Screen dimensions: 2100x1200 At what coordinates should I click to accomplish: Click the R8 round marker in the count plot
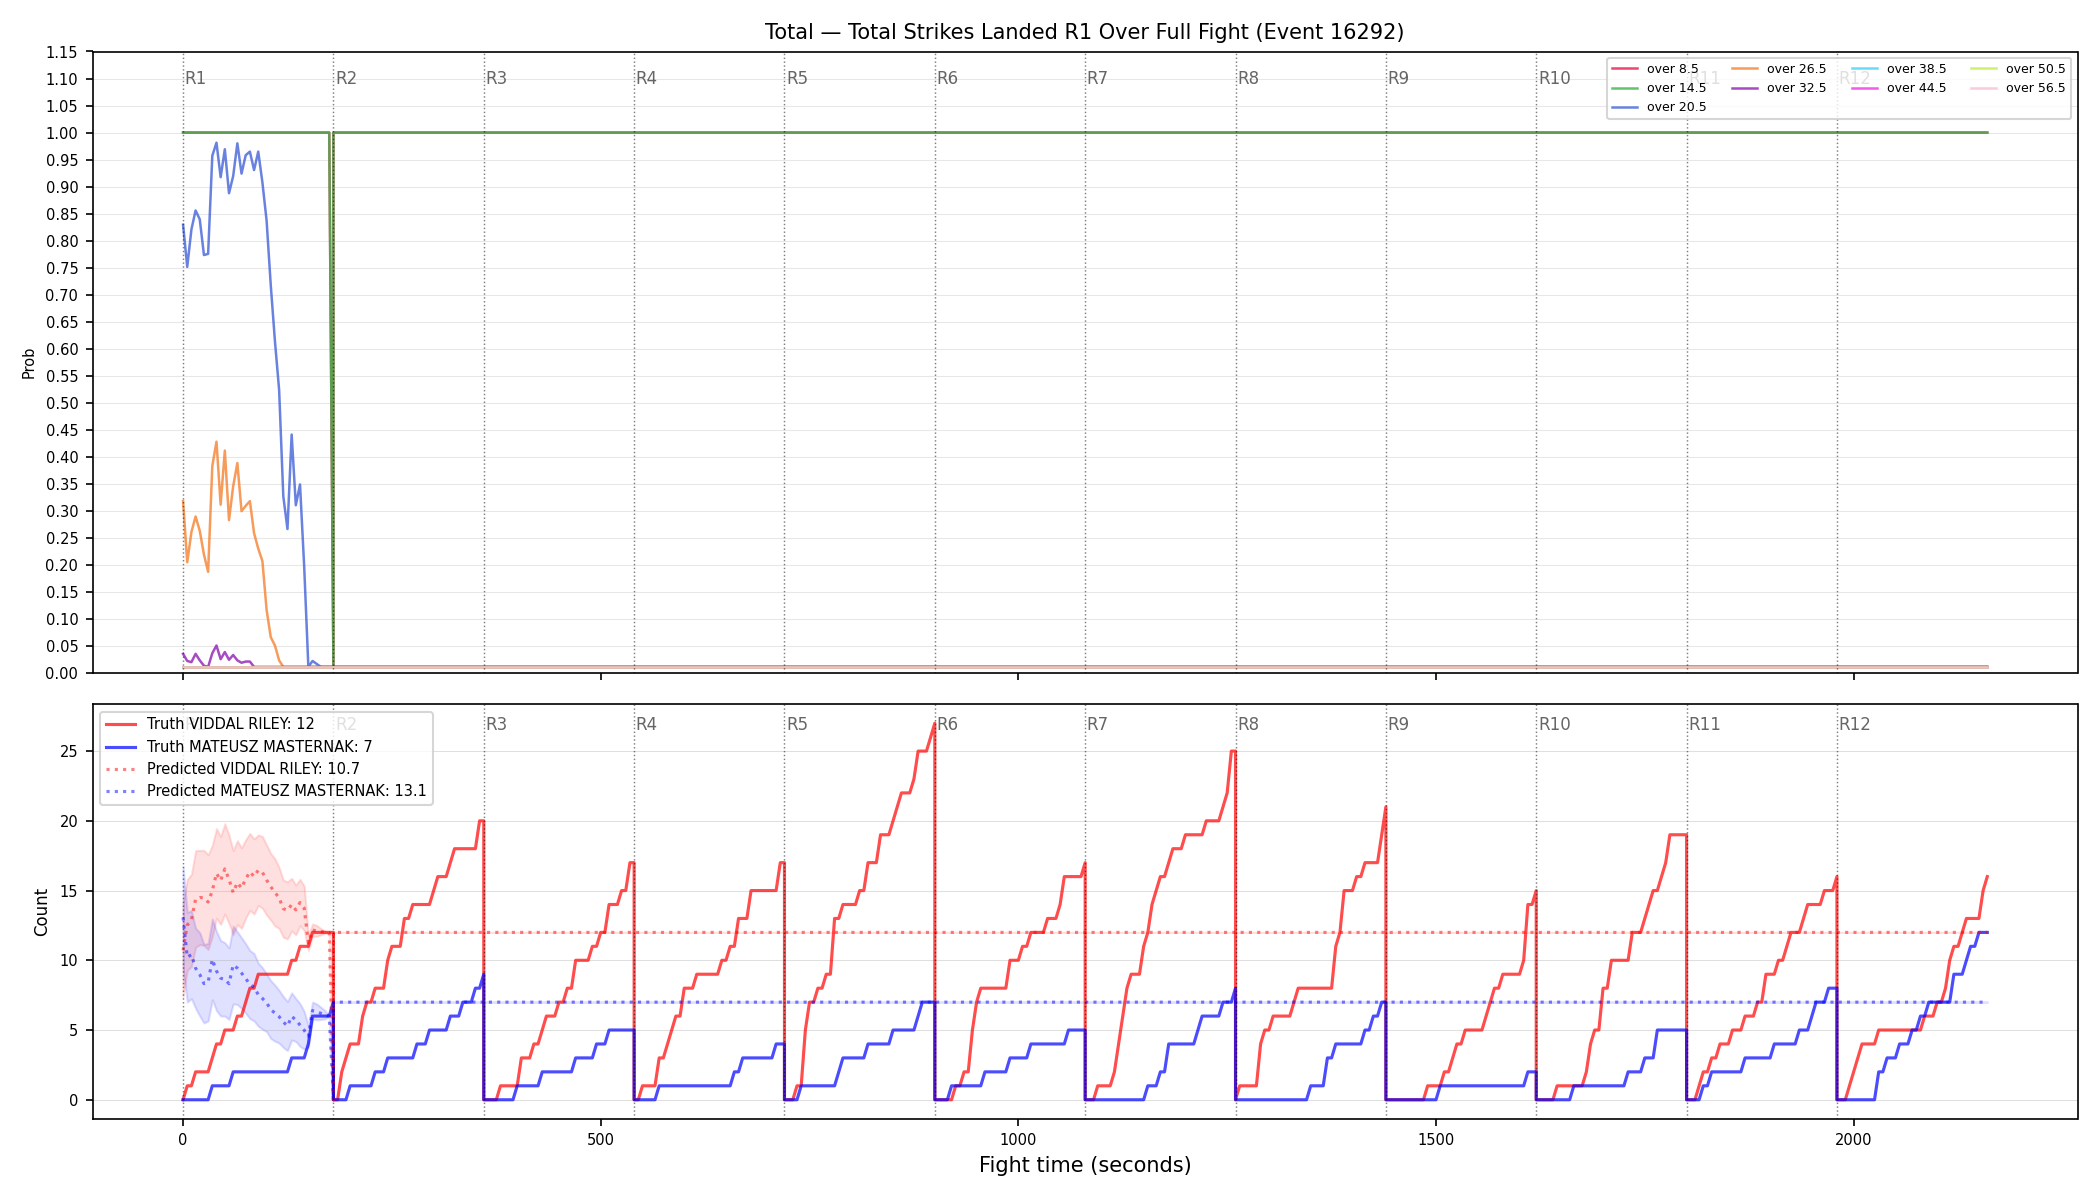coord(1248,724)
